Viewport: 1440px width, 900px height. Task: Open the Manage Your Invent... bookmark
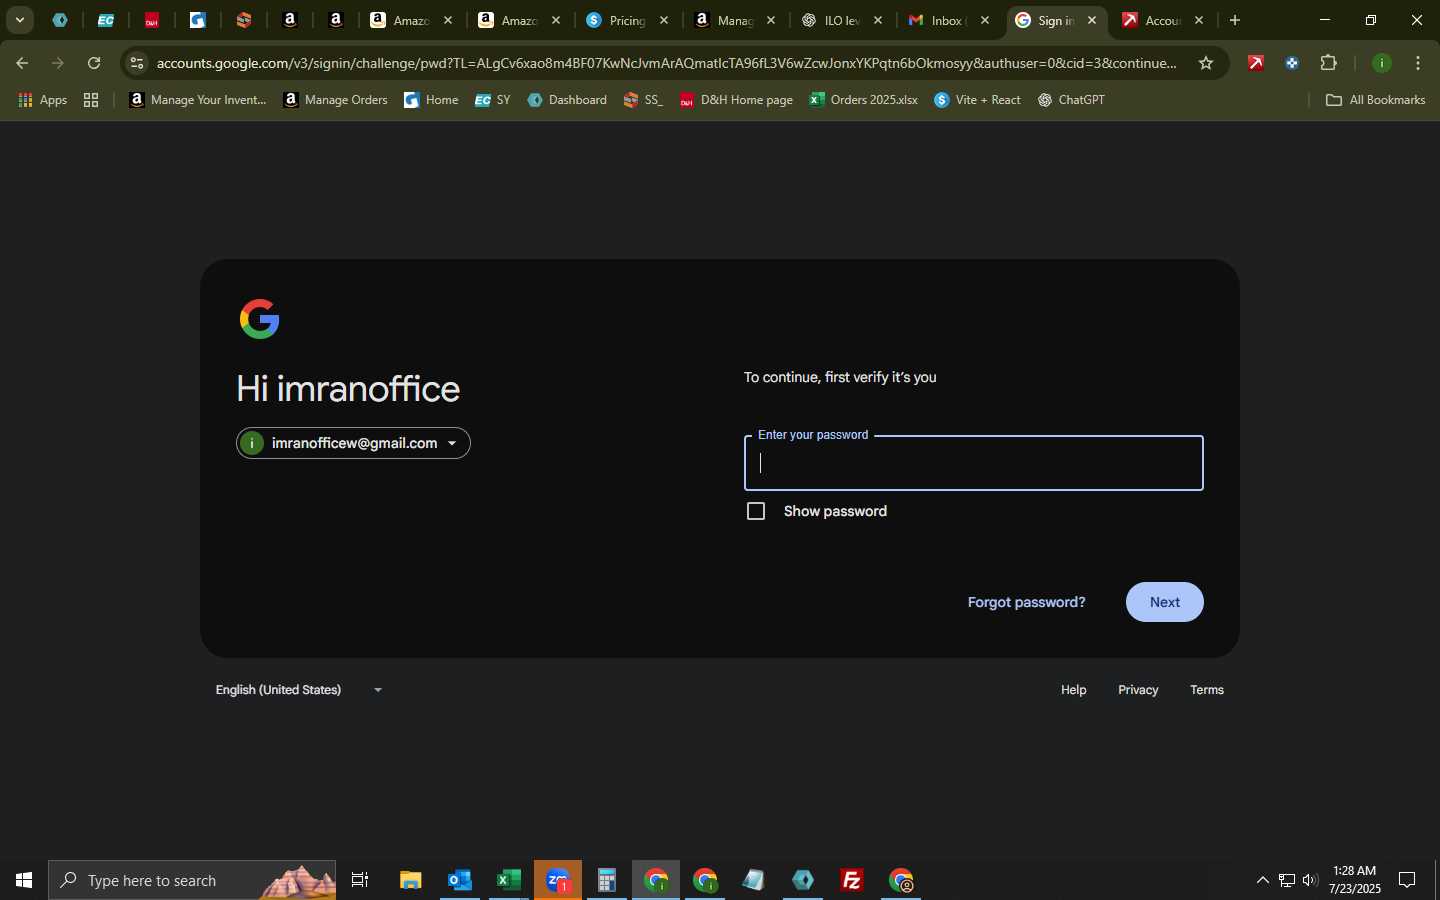tap(198, 100)
